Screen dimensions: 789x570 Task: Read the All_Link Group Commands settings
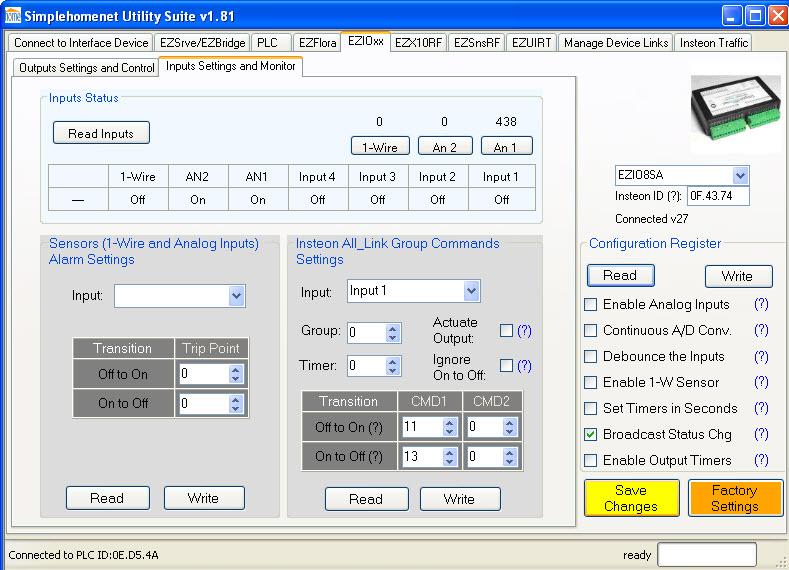[x=366, y=499]
